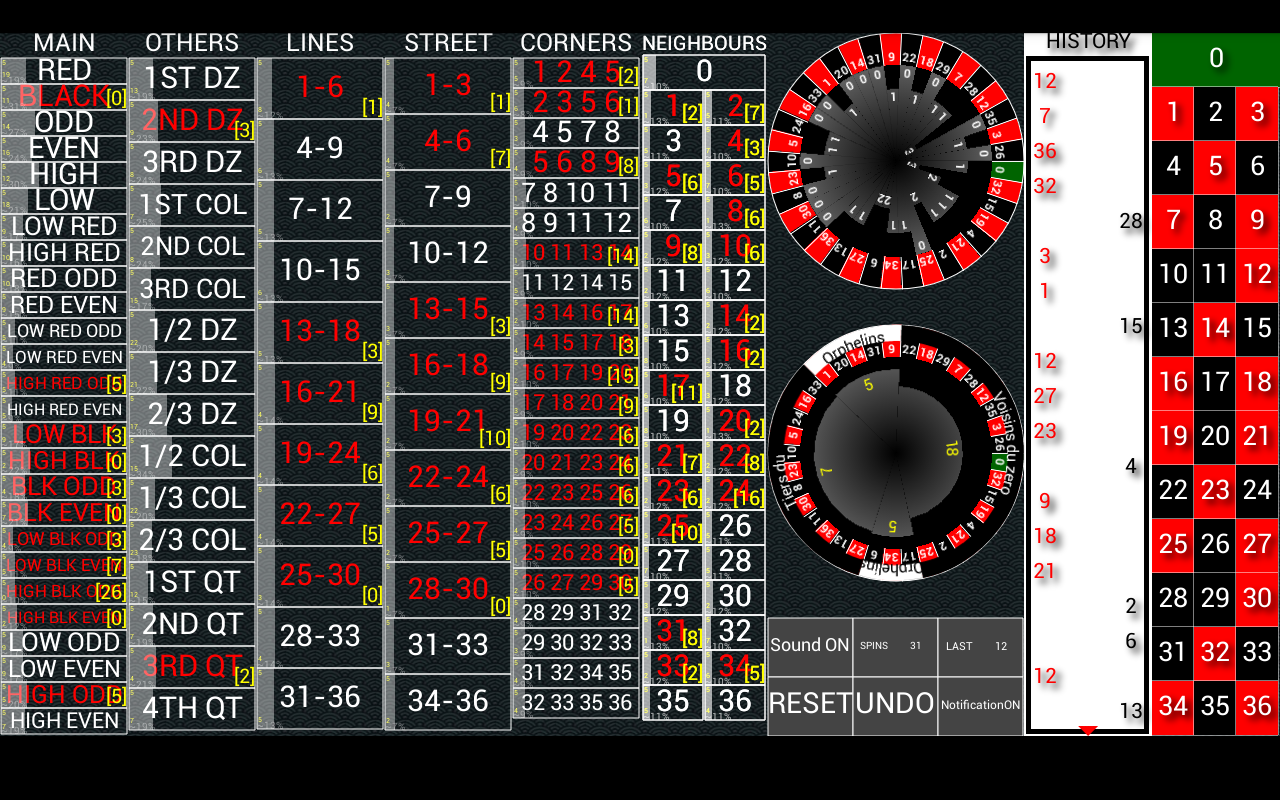Select black number 17 on the grid

(x=1215, y=382)
